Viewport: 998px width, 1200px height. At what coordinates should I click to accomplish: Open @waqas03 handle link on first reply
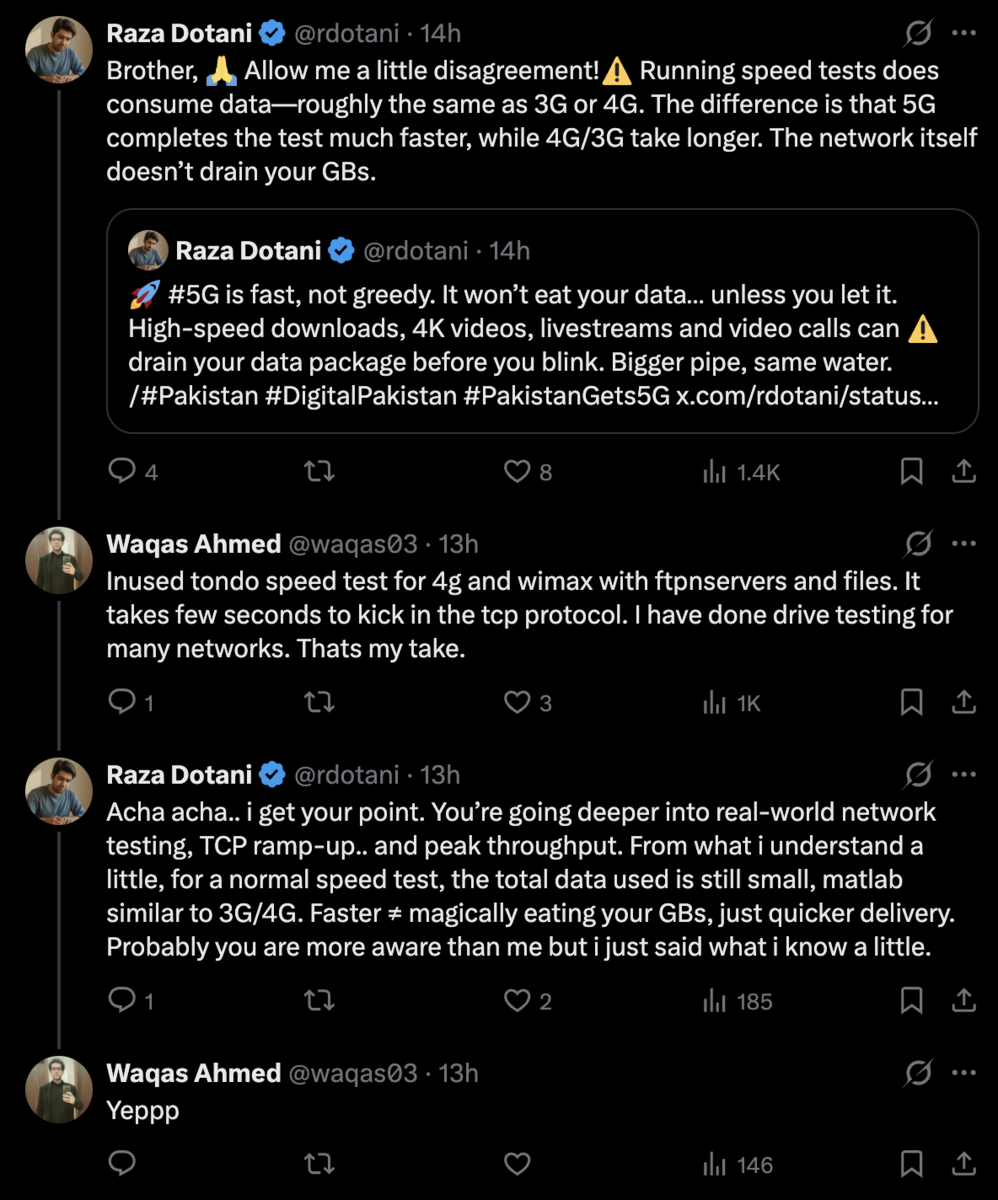(353, 544)
